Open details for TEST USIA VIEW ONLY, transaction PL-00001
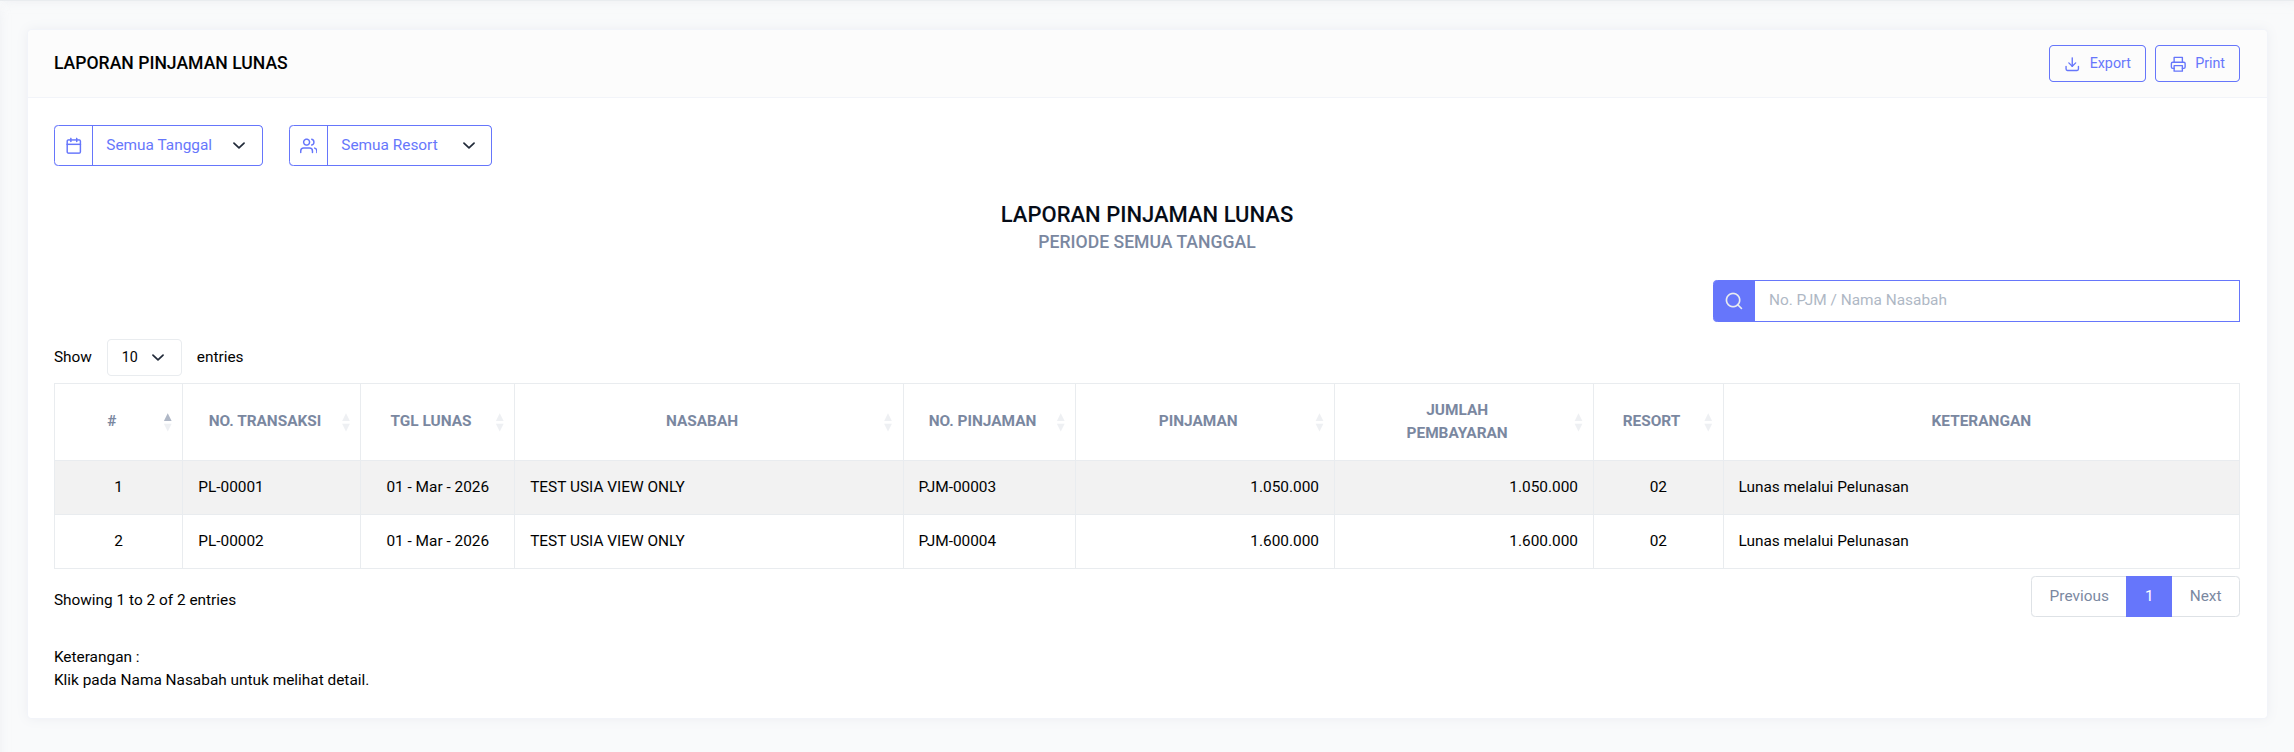 (607, 487)
